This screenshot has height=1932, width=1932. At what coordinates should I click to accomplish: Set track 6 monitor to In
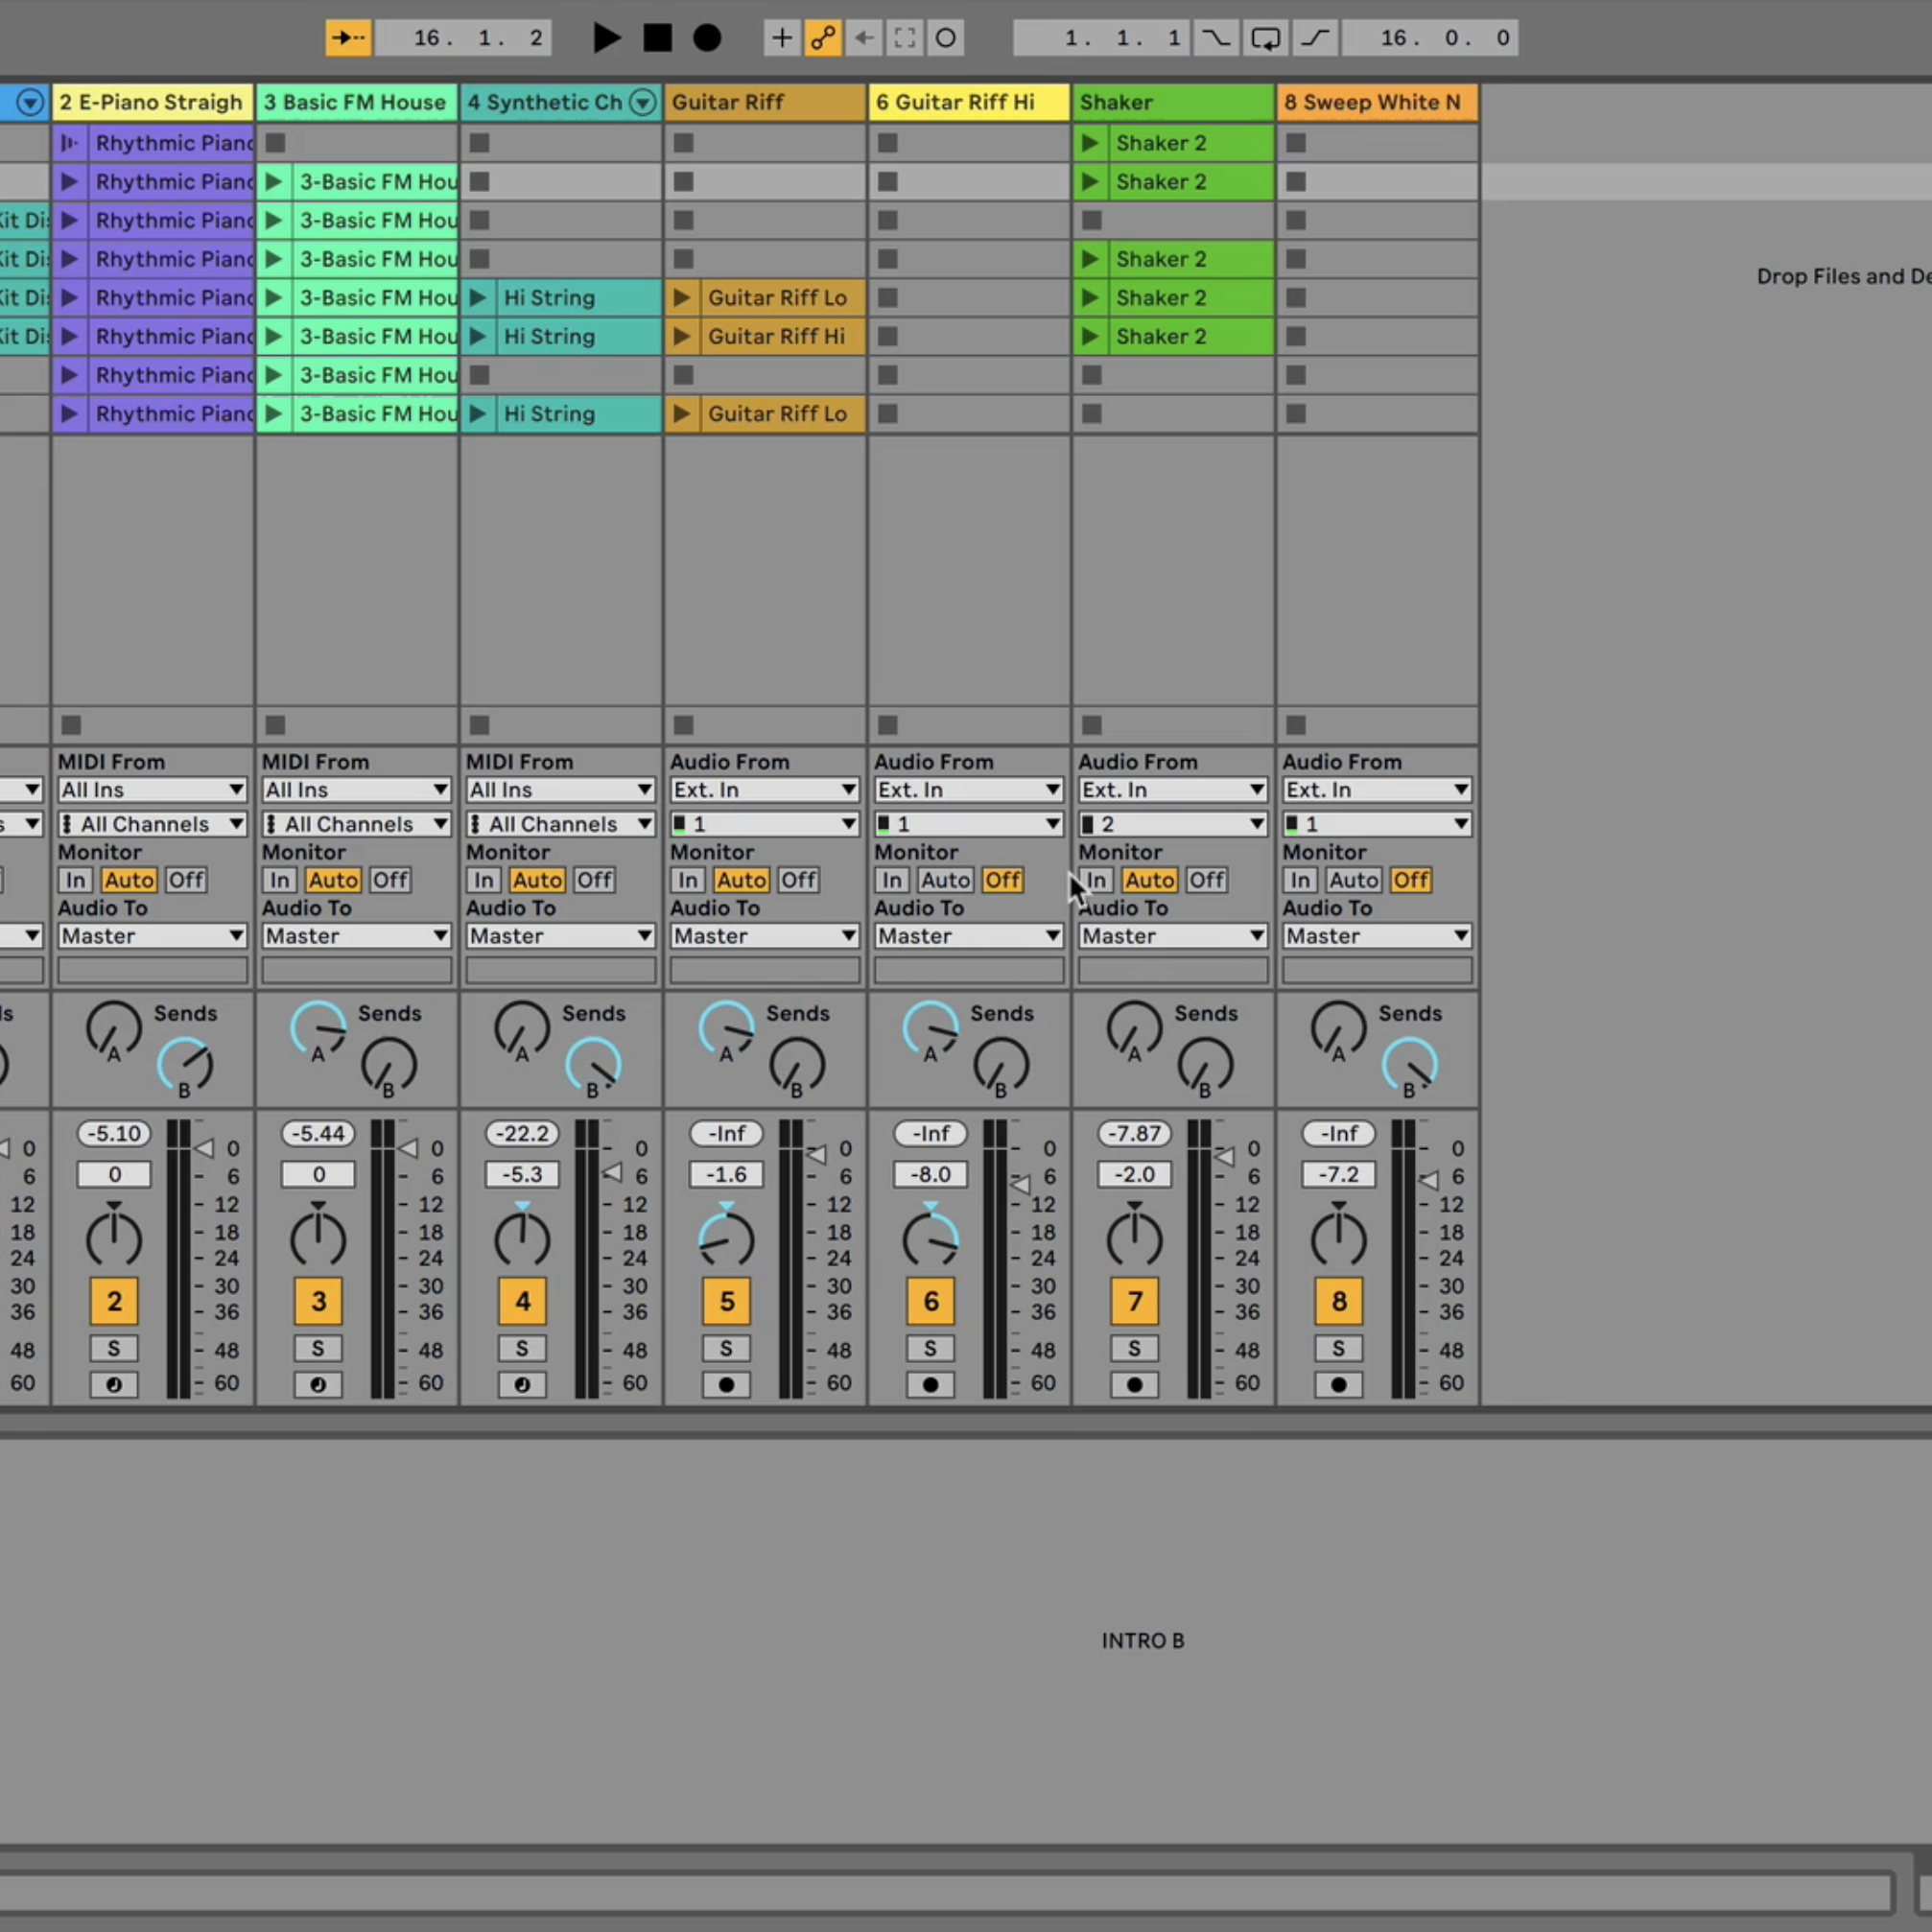point(892,880)
